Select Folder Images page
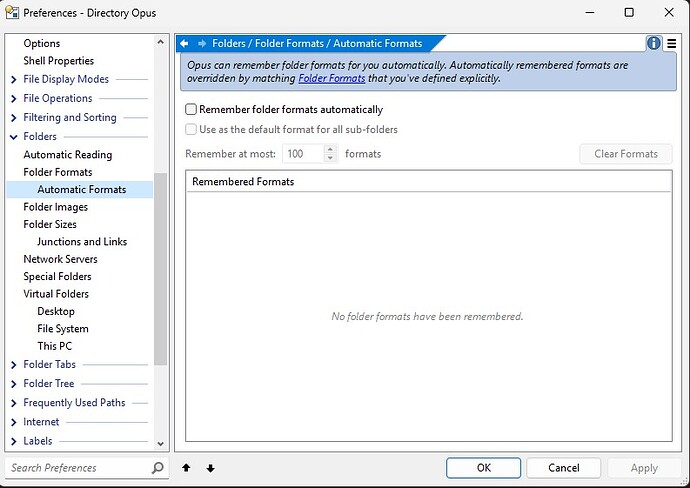 (x=55, y=207)
